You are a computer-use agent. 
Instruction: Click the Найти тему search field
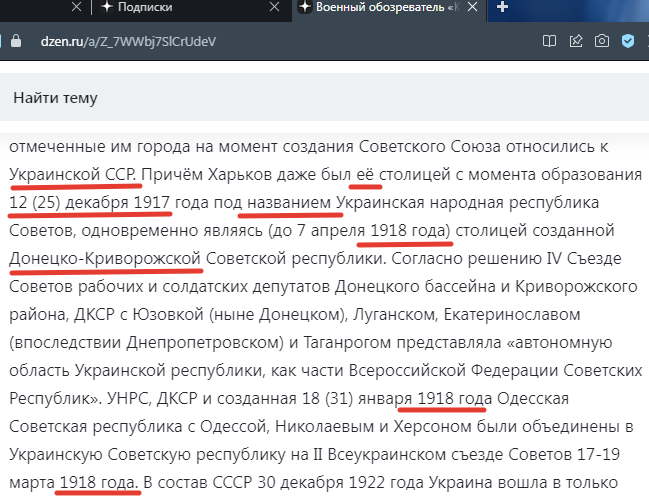(324, 98)
